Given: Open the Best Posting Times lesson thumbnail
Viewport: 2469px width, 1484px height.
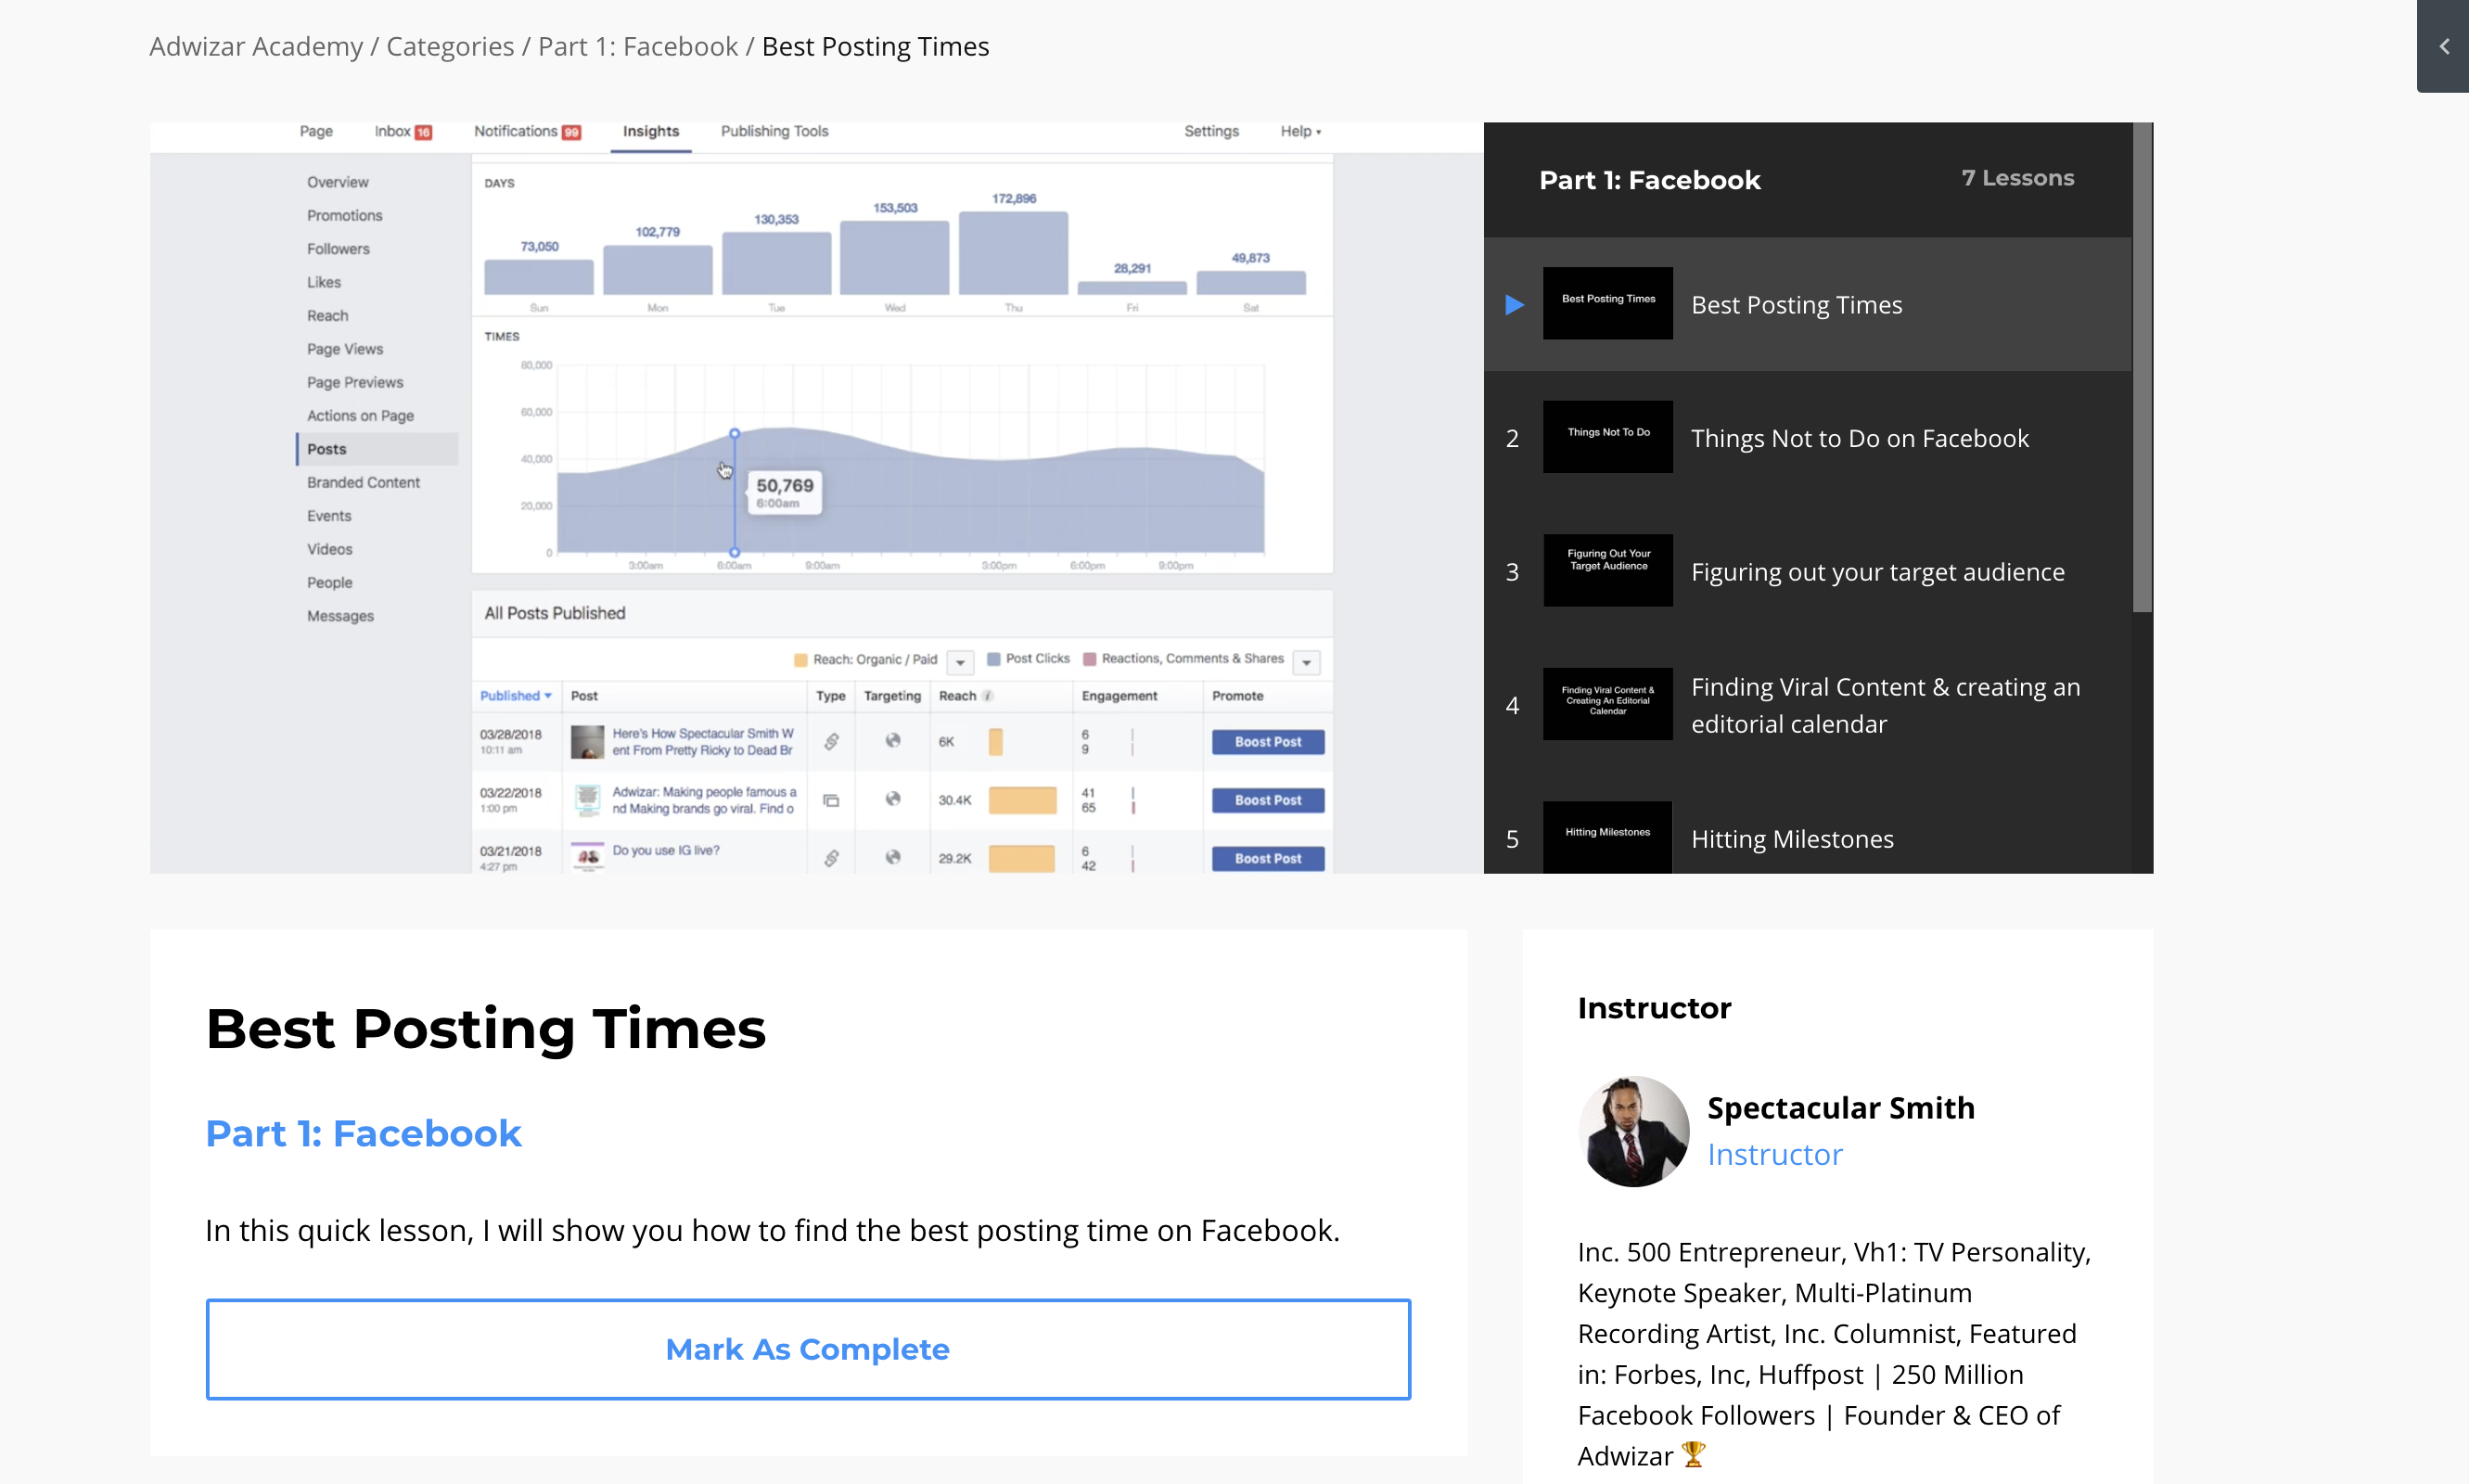Looking at the screenshot, I should 1607,303.
